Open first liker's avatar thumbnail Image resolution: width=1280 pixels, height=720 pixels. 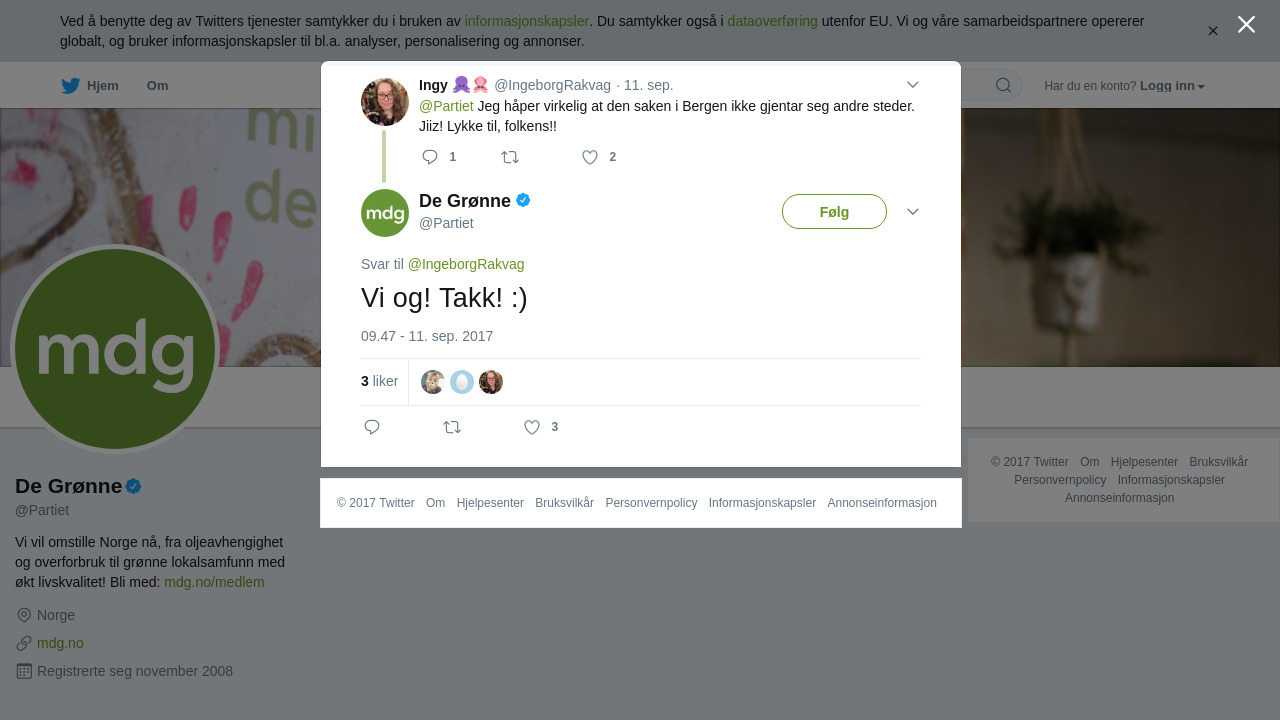[x=433, y=382]
